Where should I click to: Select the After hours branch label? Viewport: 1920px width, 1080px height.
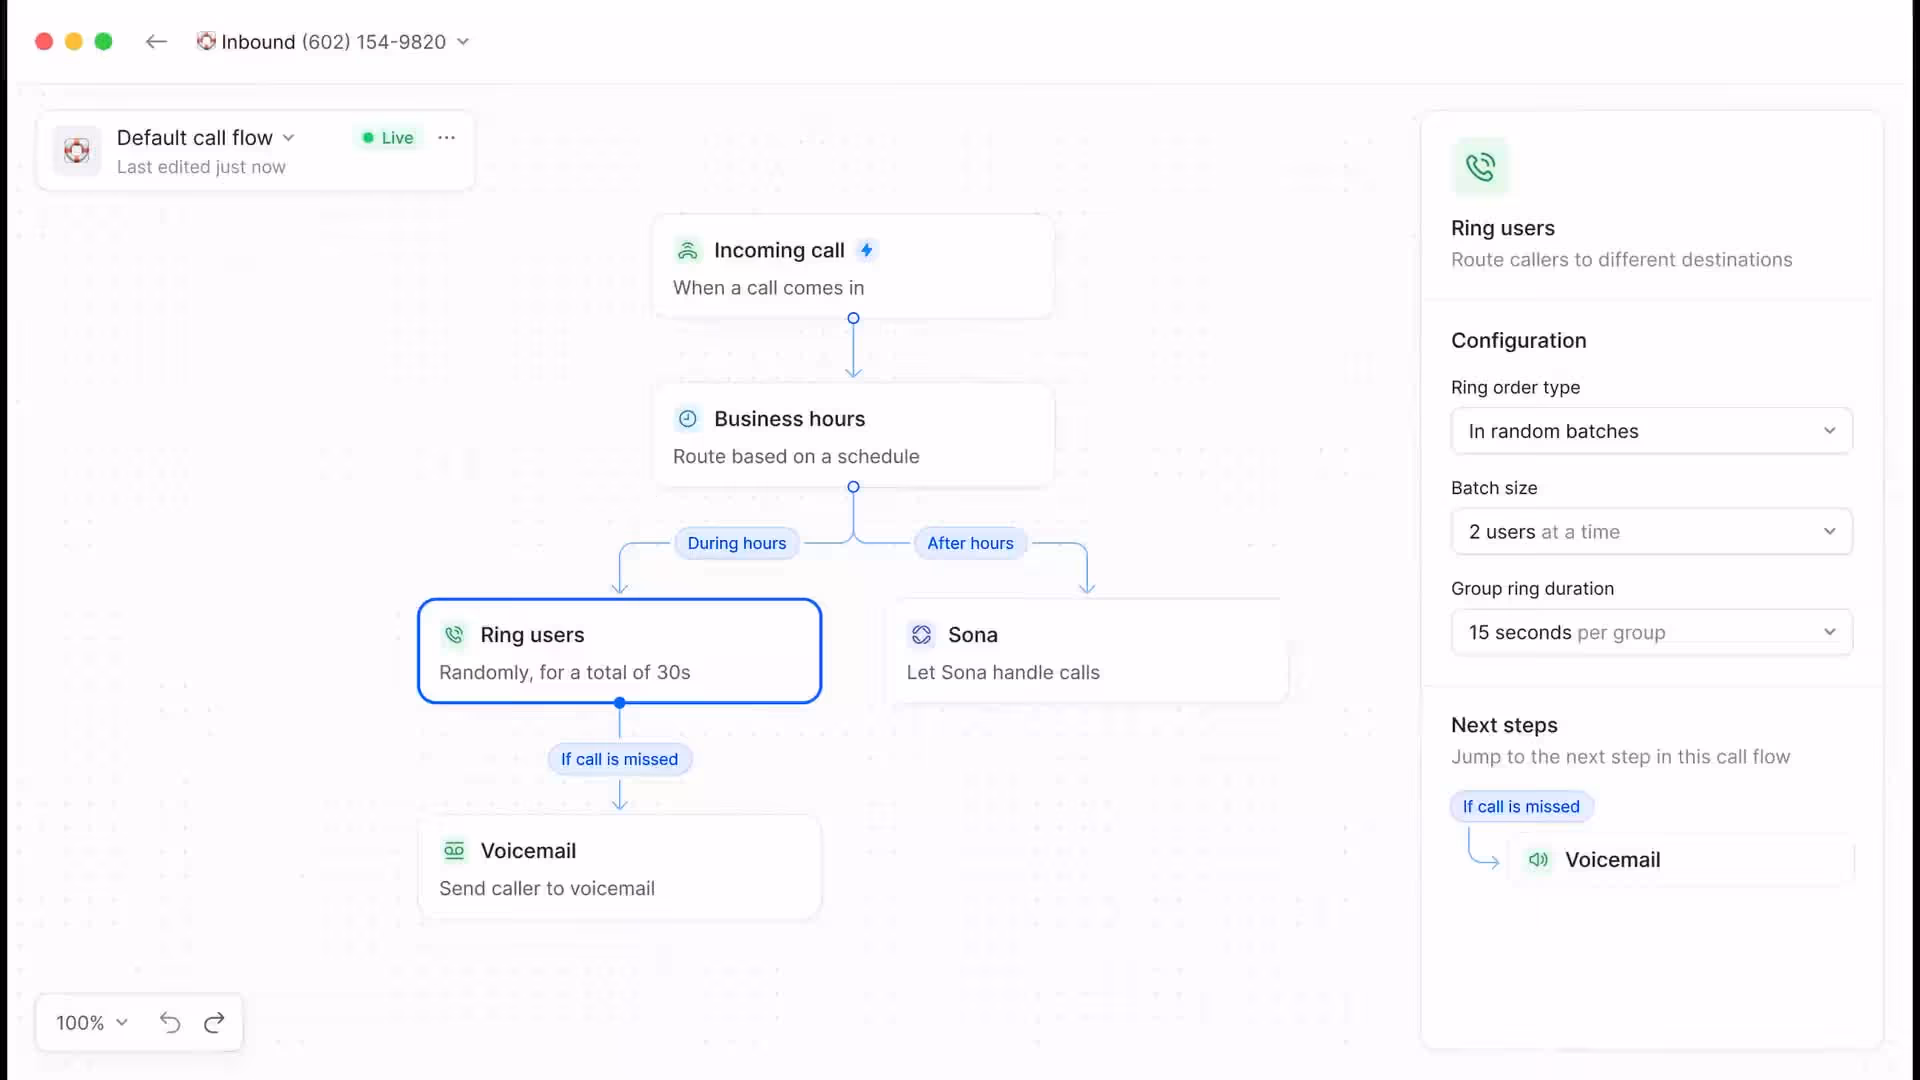pos(969,543)
